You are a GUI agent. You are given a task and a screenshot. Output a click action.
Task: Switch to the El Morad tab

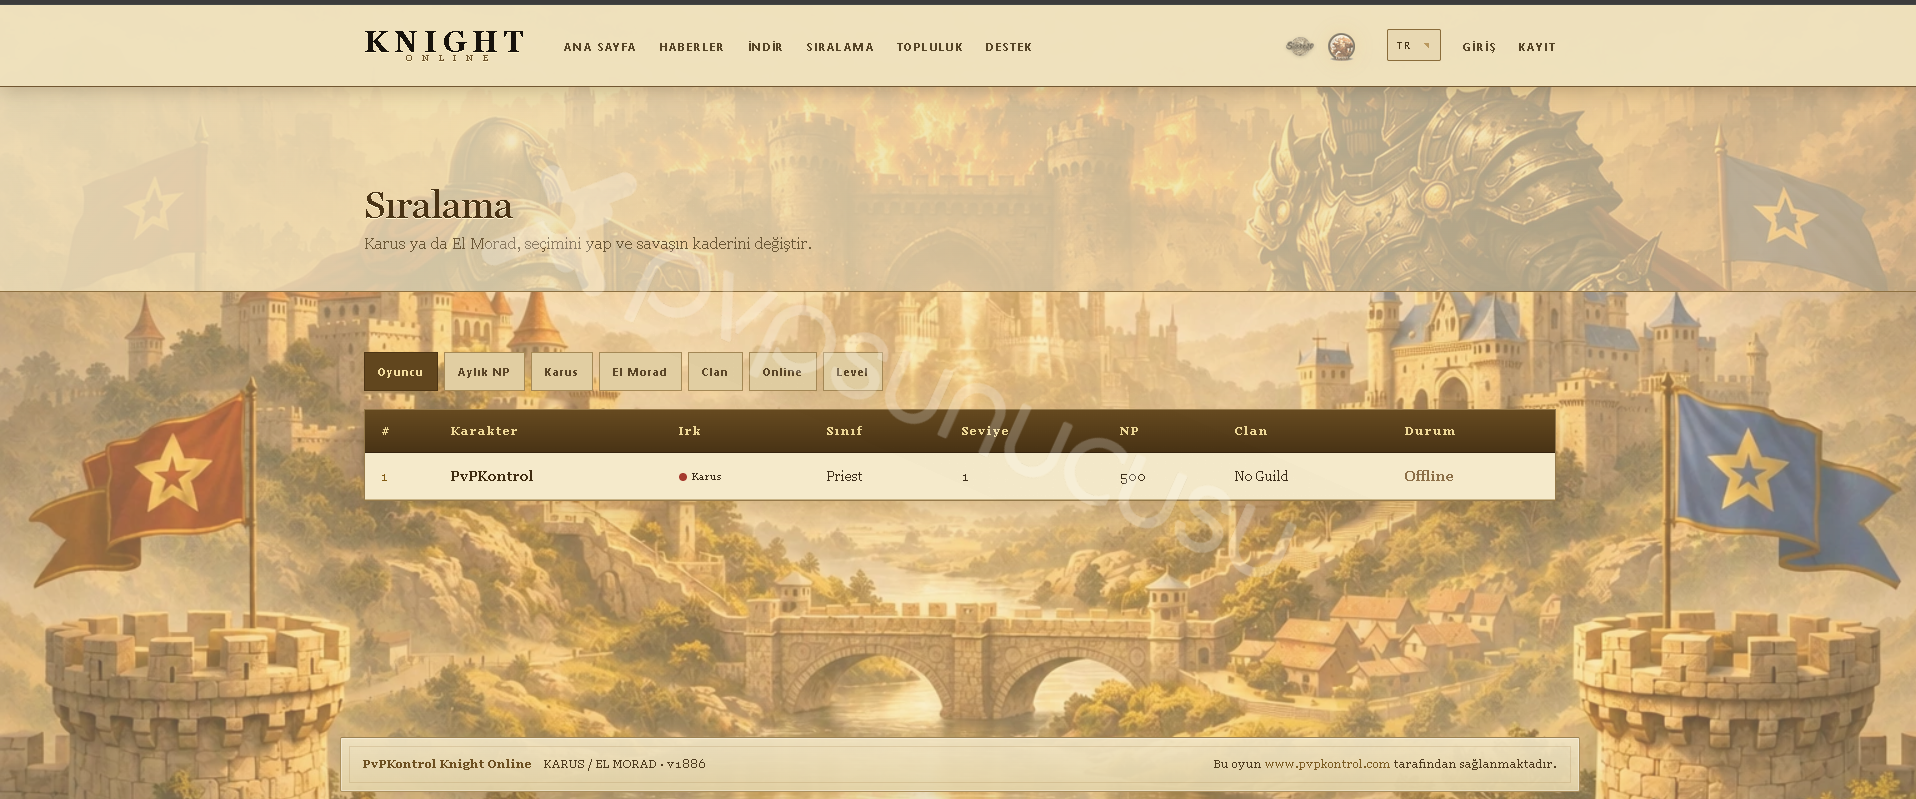640,372
